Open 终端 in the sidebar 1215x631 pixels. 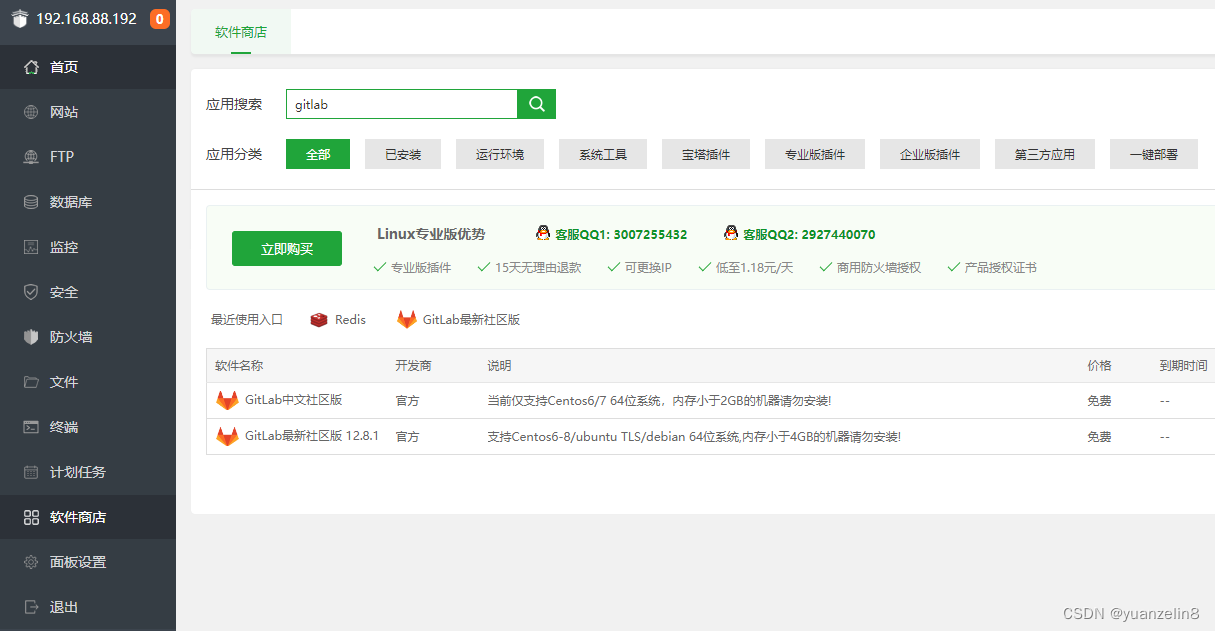64,427
